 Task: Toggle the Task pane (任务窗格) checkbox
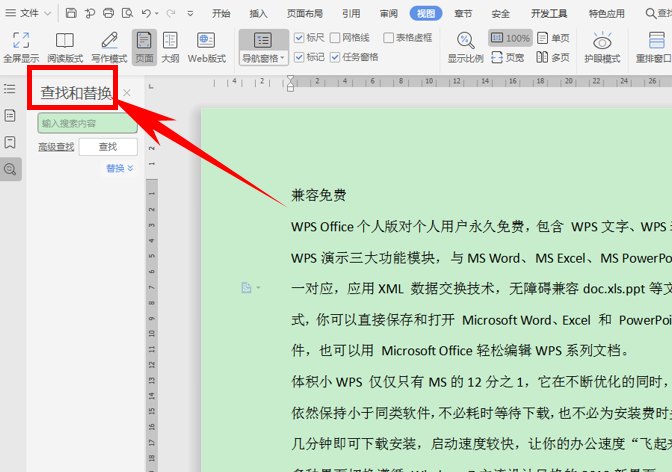point(335,57)
